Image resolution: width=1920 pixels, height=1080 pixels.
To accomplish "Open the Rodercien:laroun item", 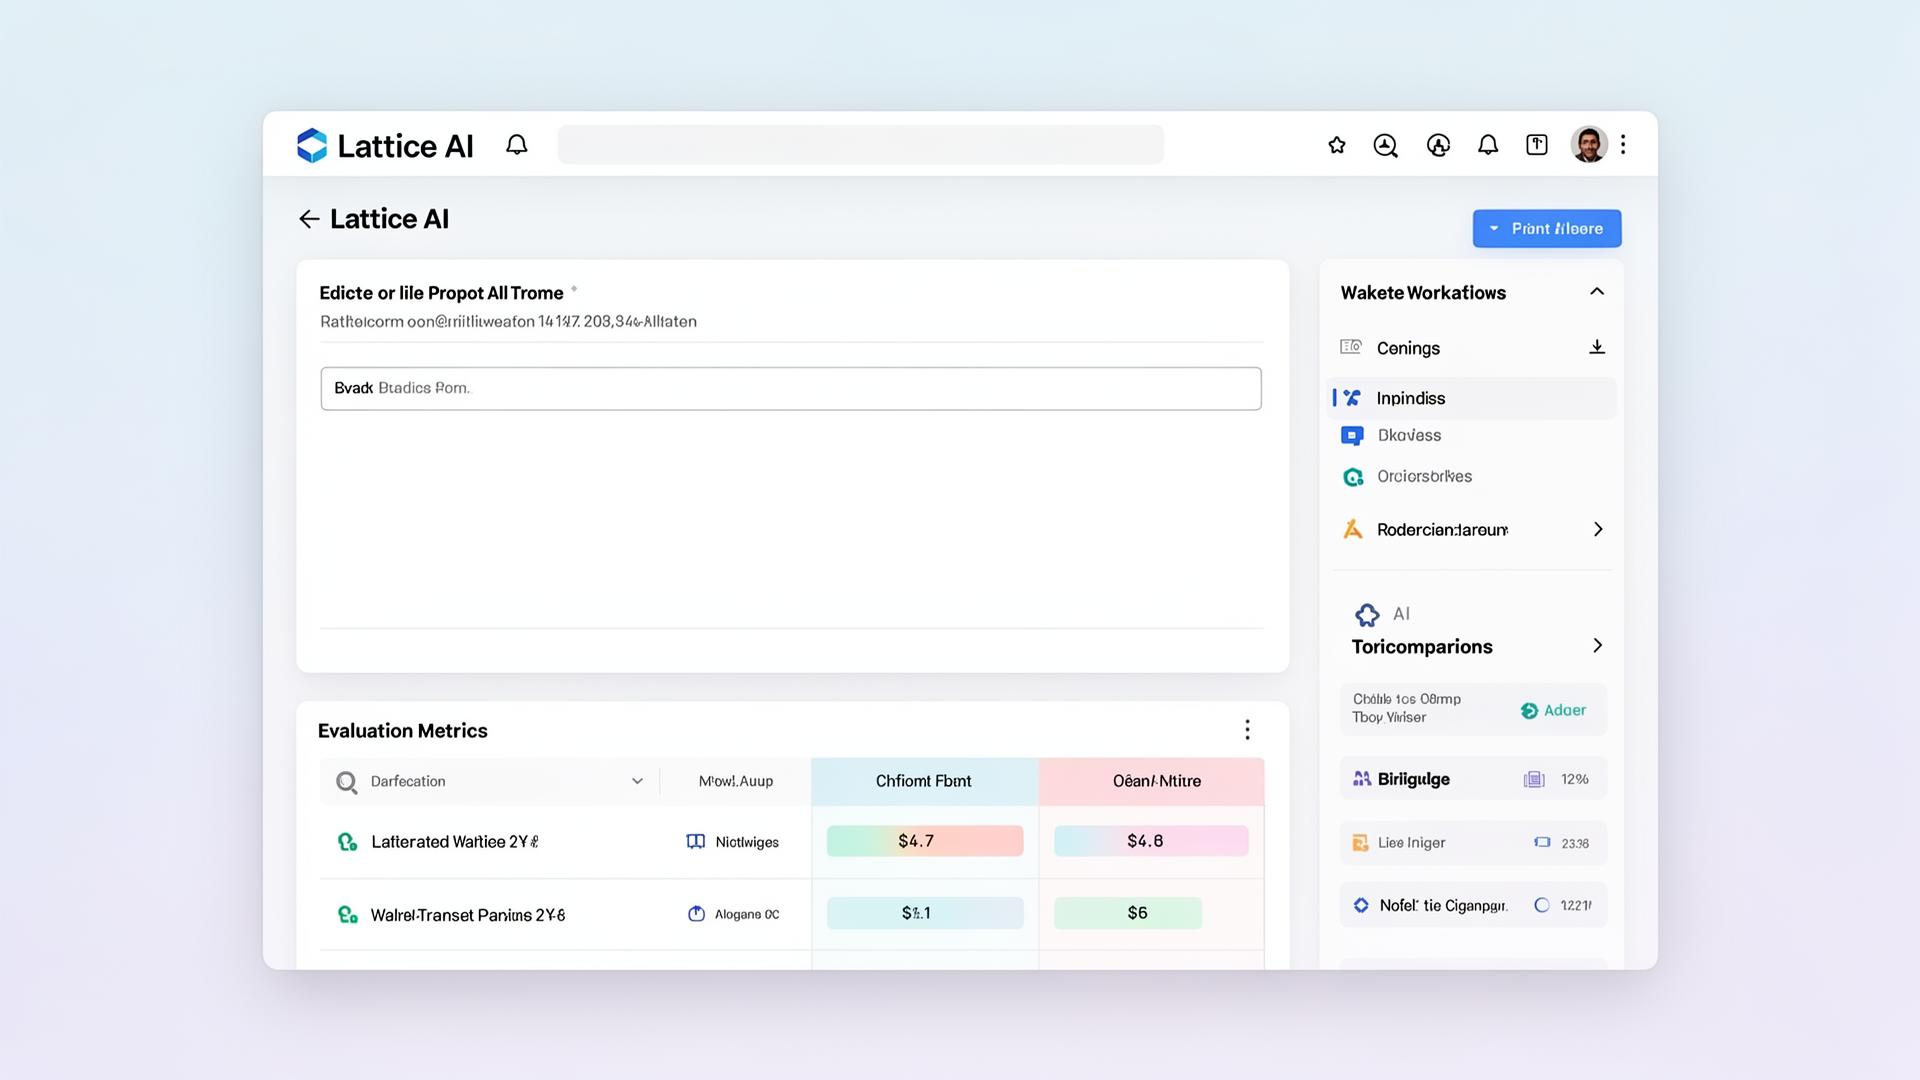I will [x=1442, y=530].
